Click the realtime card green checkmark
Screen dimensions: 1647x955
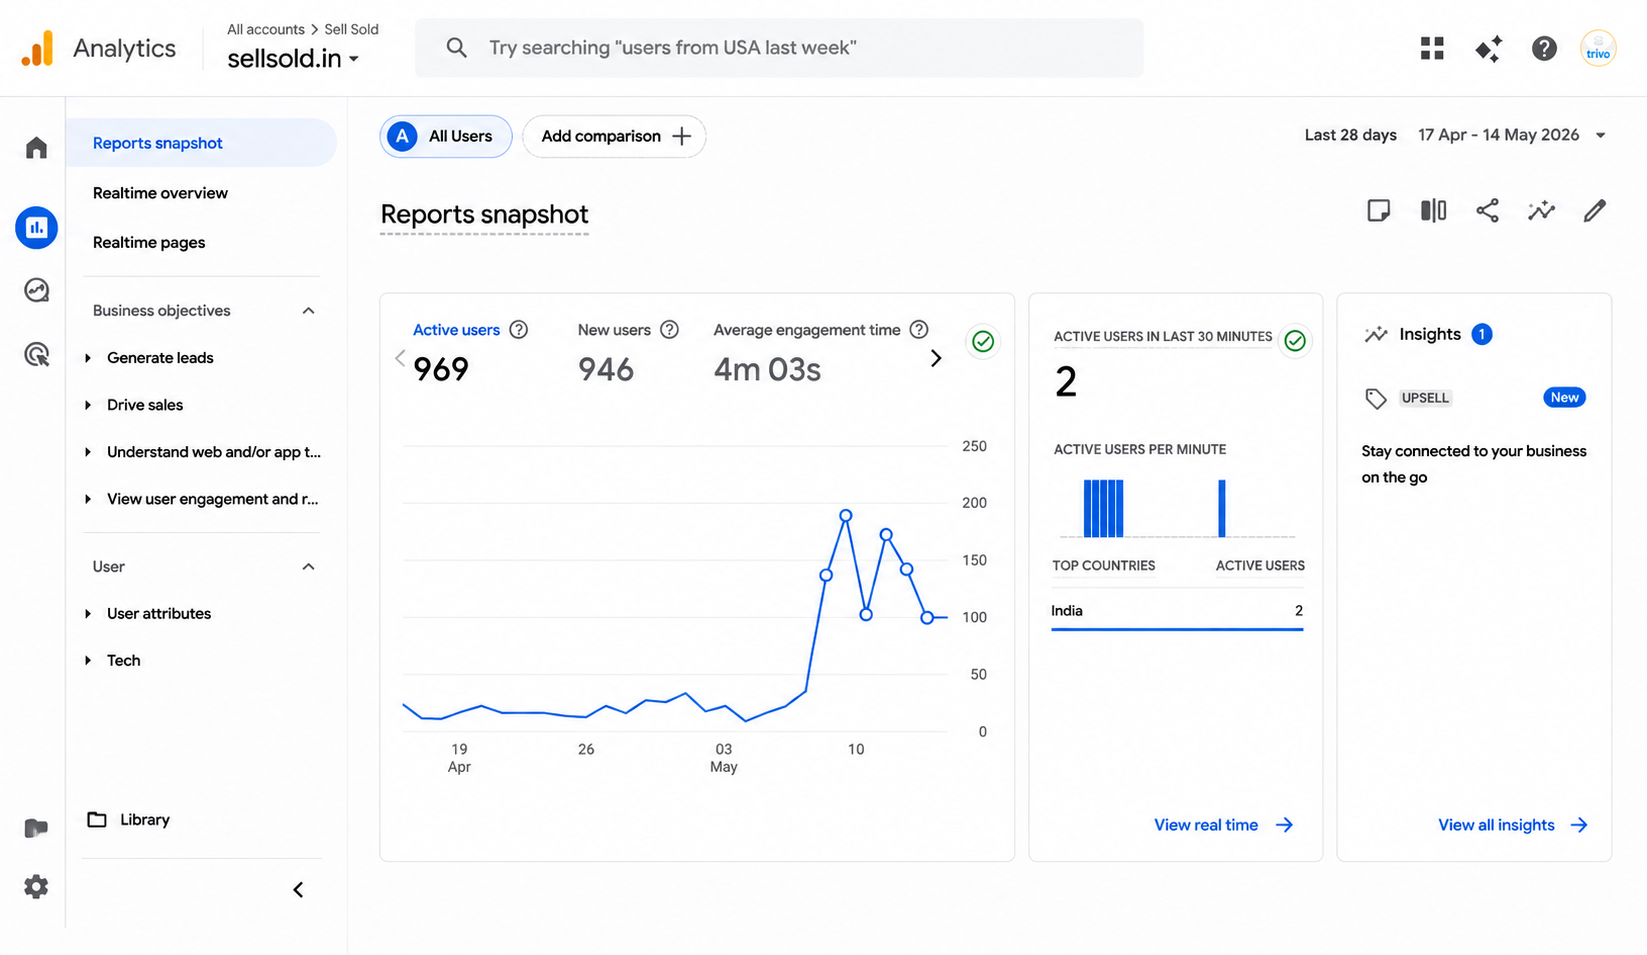[1295, 341]
